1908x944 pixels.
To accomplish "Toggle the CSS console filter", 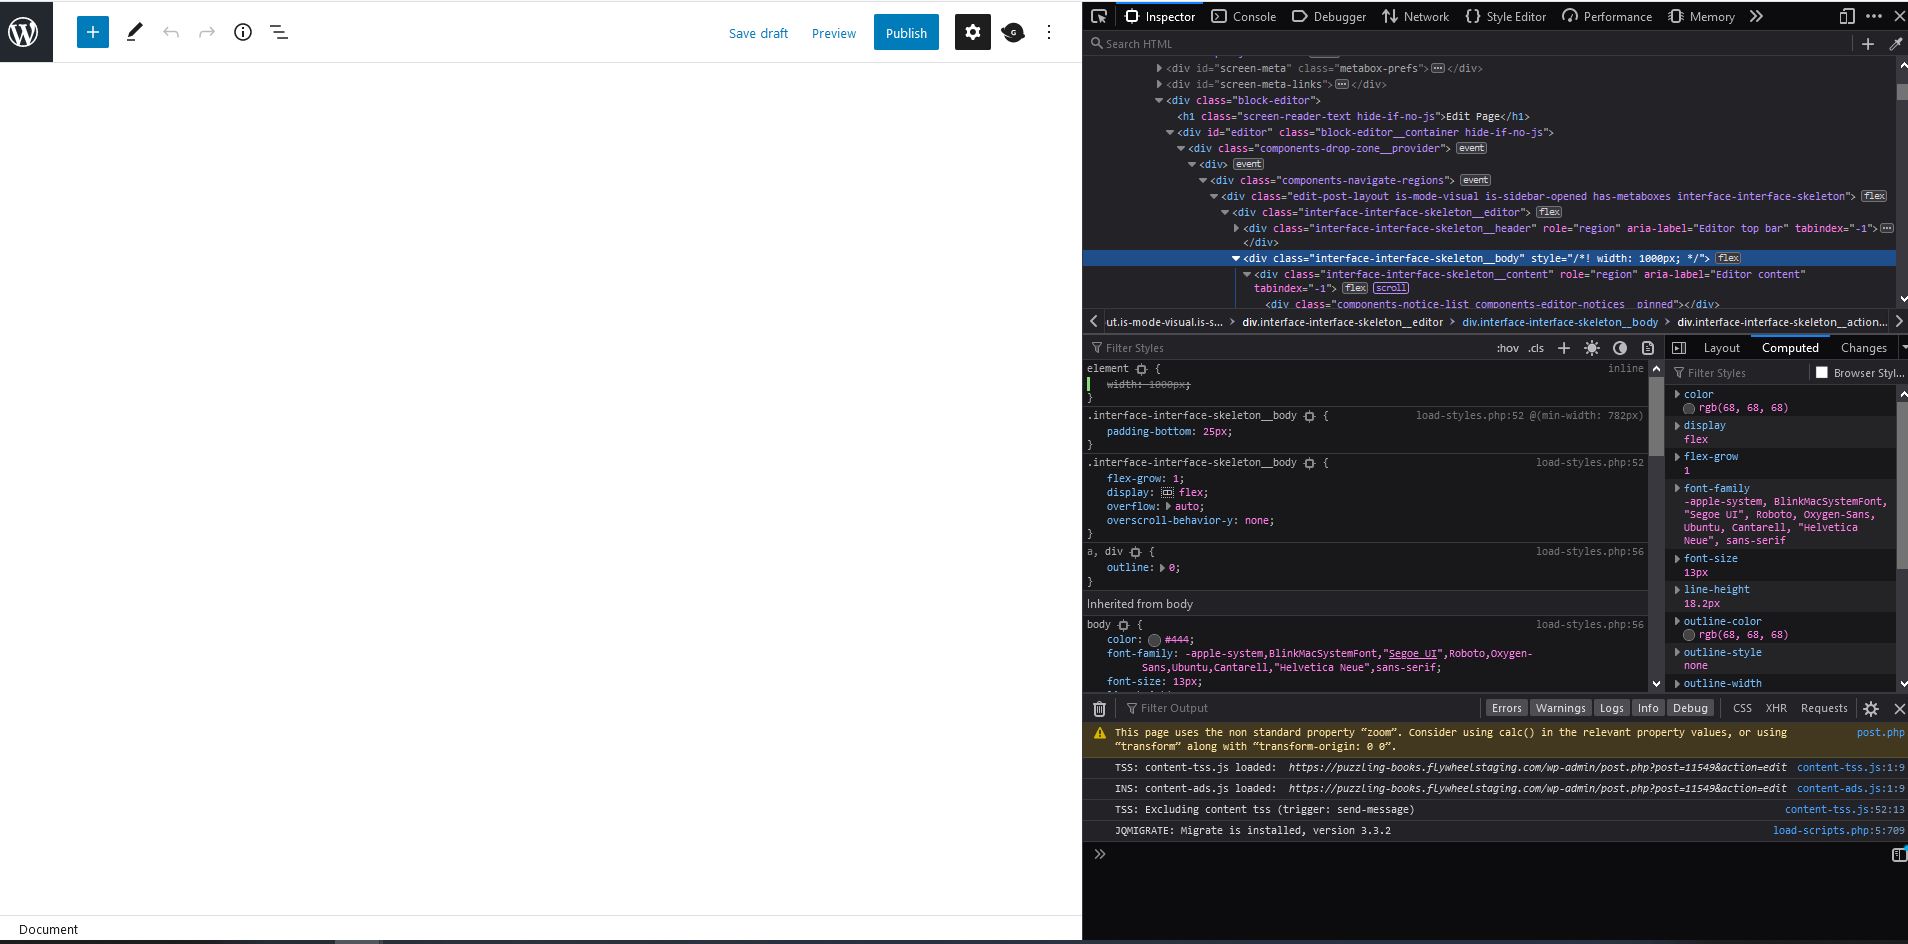I will (1742, 708).
